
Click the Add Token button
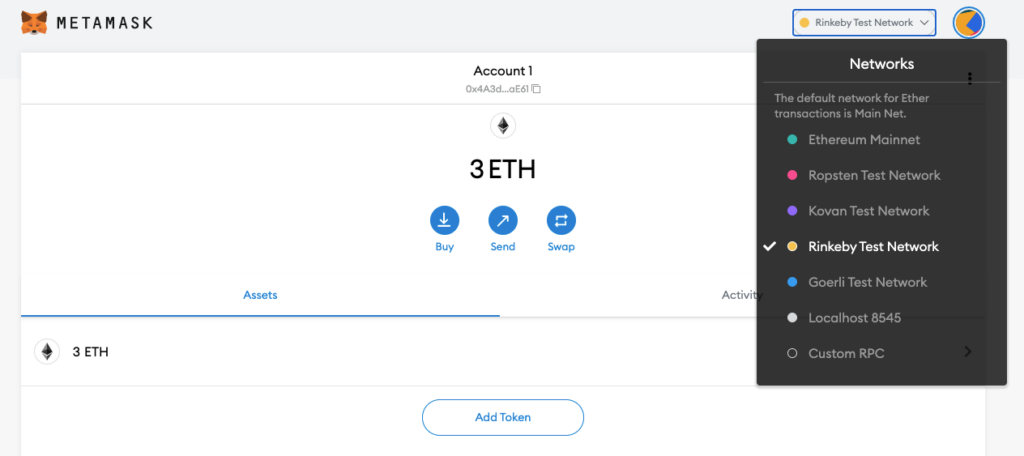[503, 417]
